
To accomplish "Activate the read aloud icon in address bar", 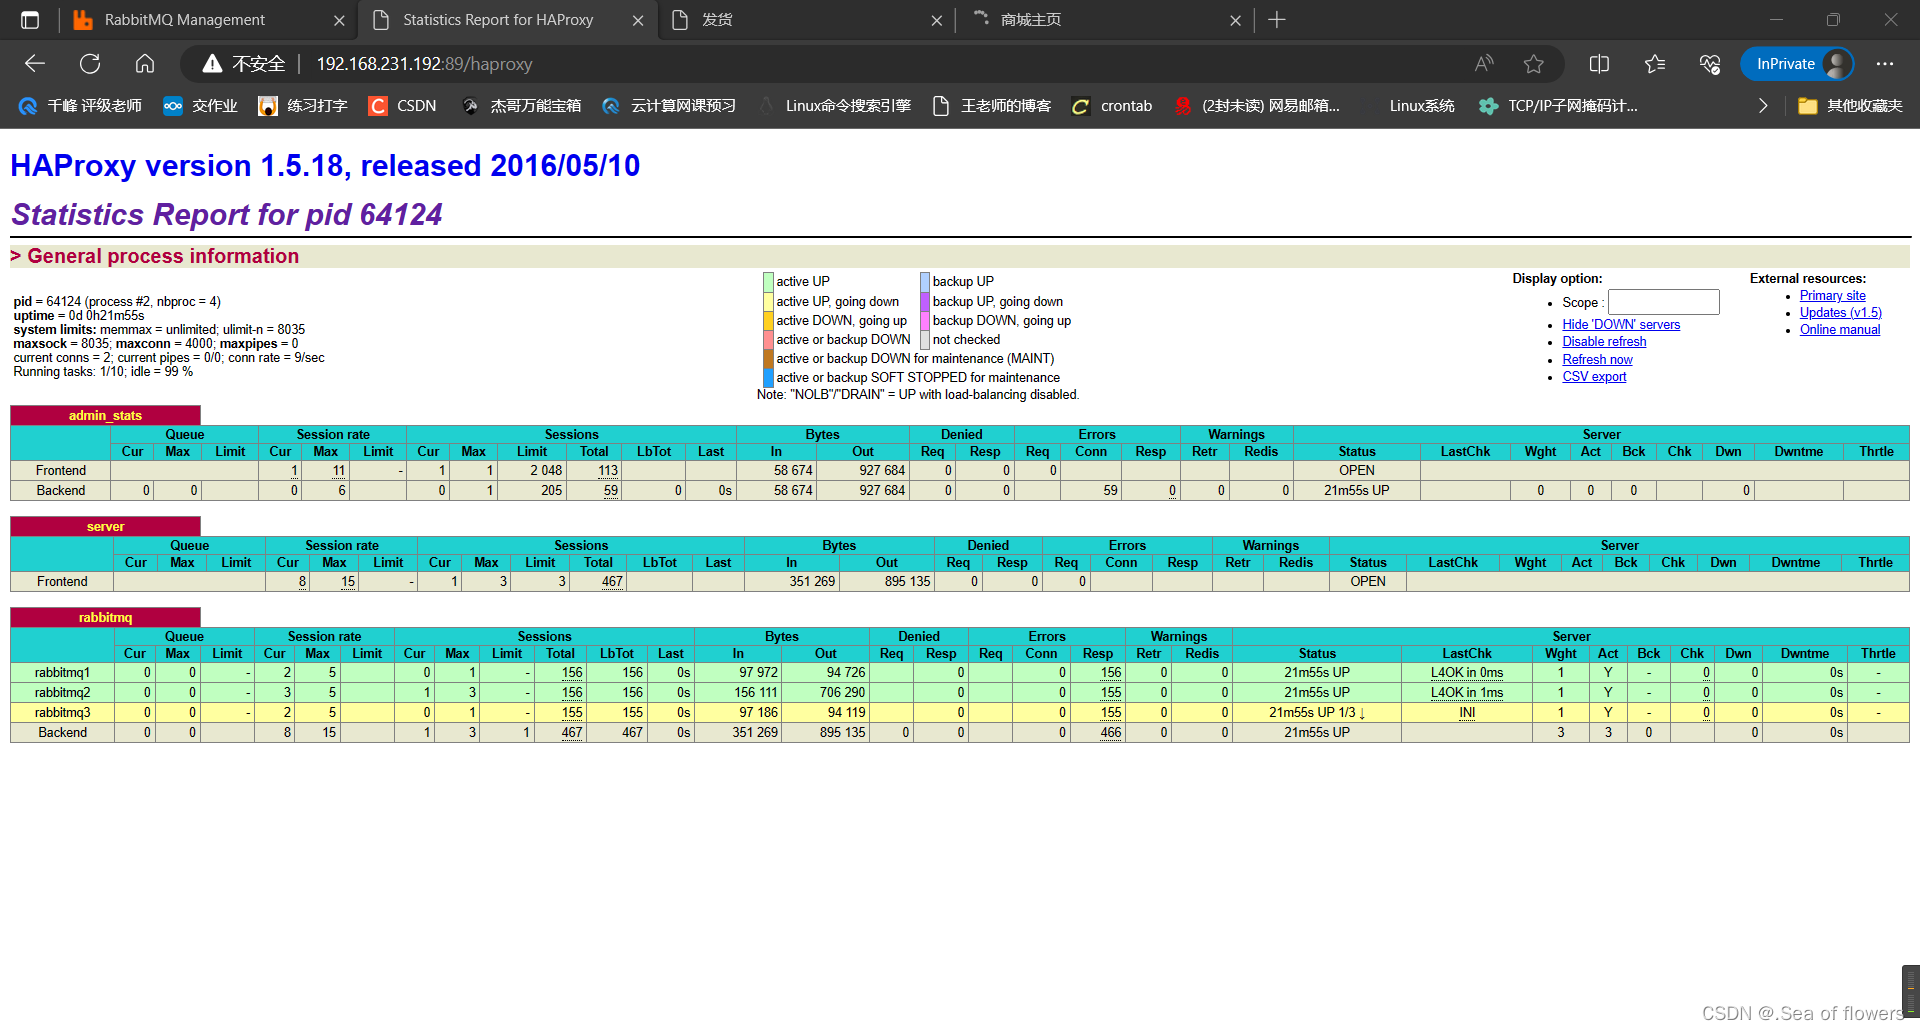I will (x=1484, y=64).
